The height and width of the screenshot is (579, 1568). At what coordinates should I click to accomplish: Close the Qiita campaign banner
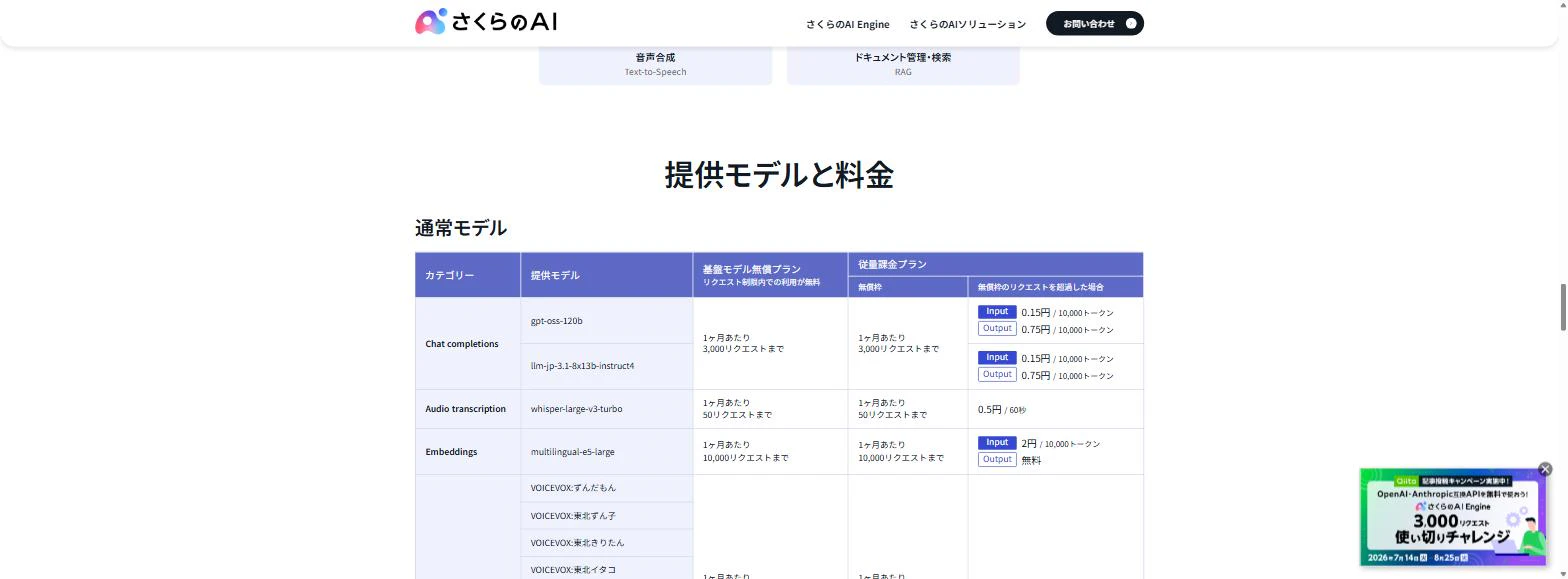tap(1545, 469)
